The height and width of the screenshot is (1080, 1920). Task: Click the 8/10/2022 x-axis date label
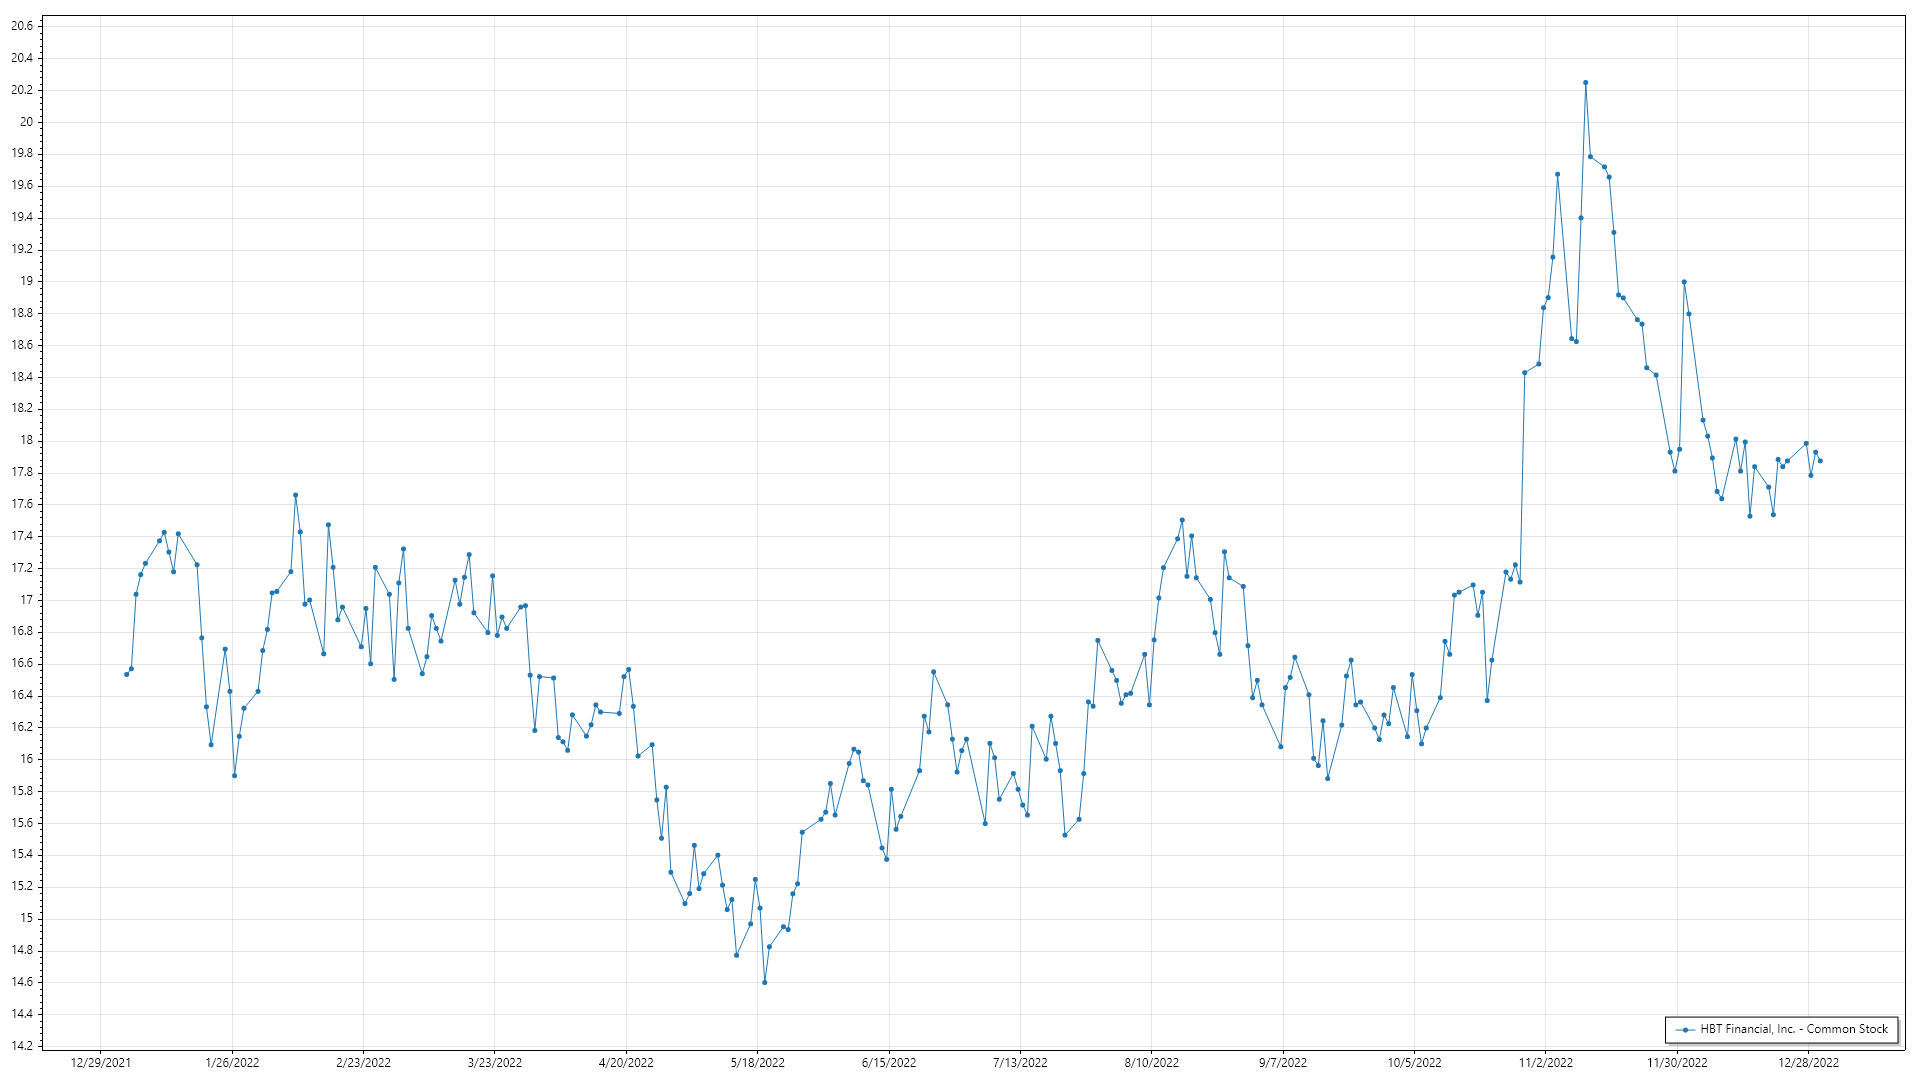pyautogui.click(x=1151, y=1062)
